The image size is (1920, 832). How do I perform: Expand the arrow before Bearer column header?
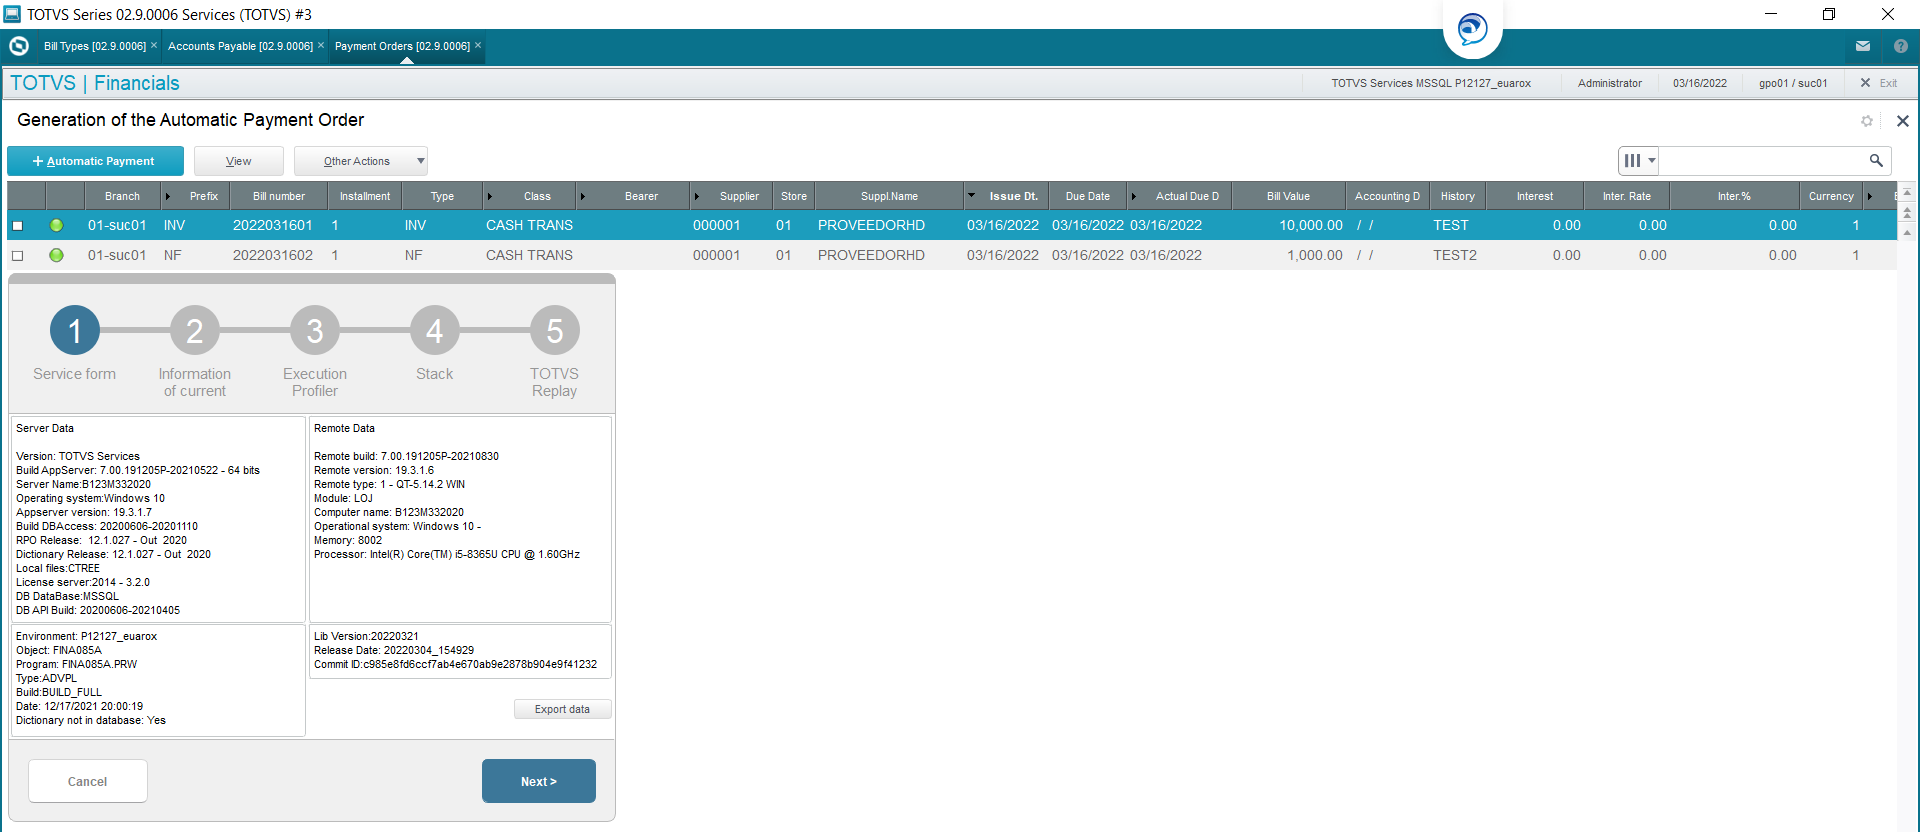583,196
